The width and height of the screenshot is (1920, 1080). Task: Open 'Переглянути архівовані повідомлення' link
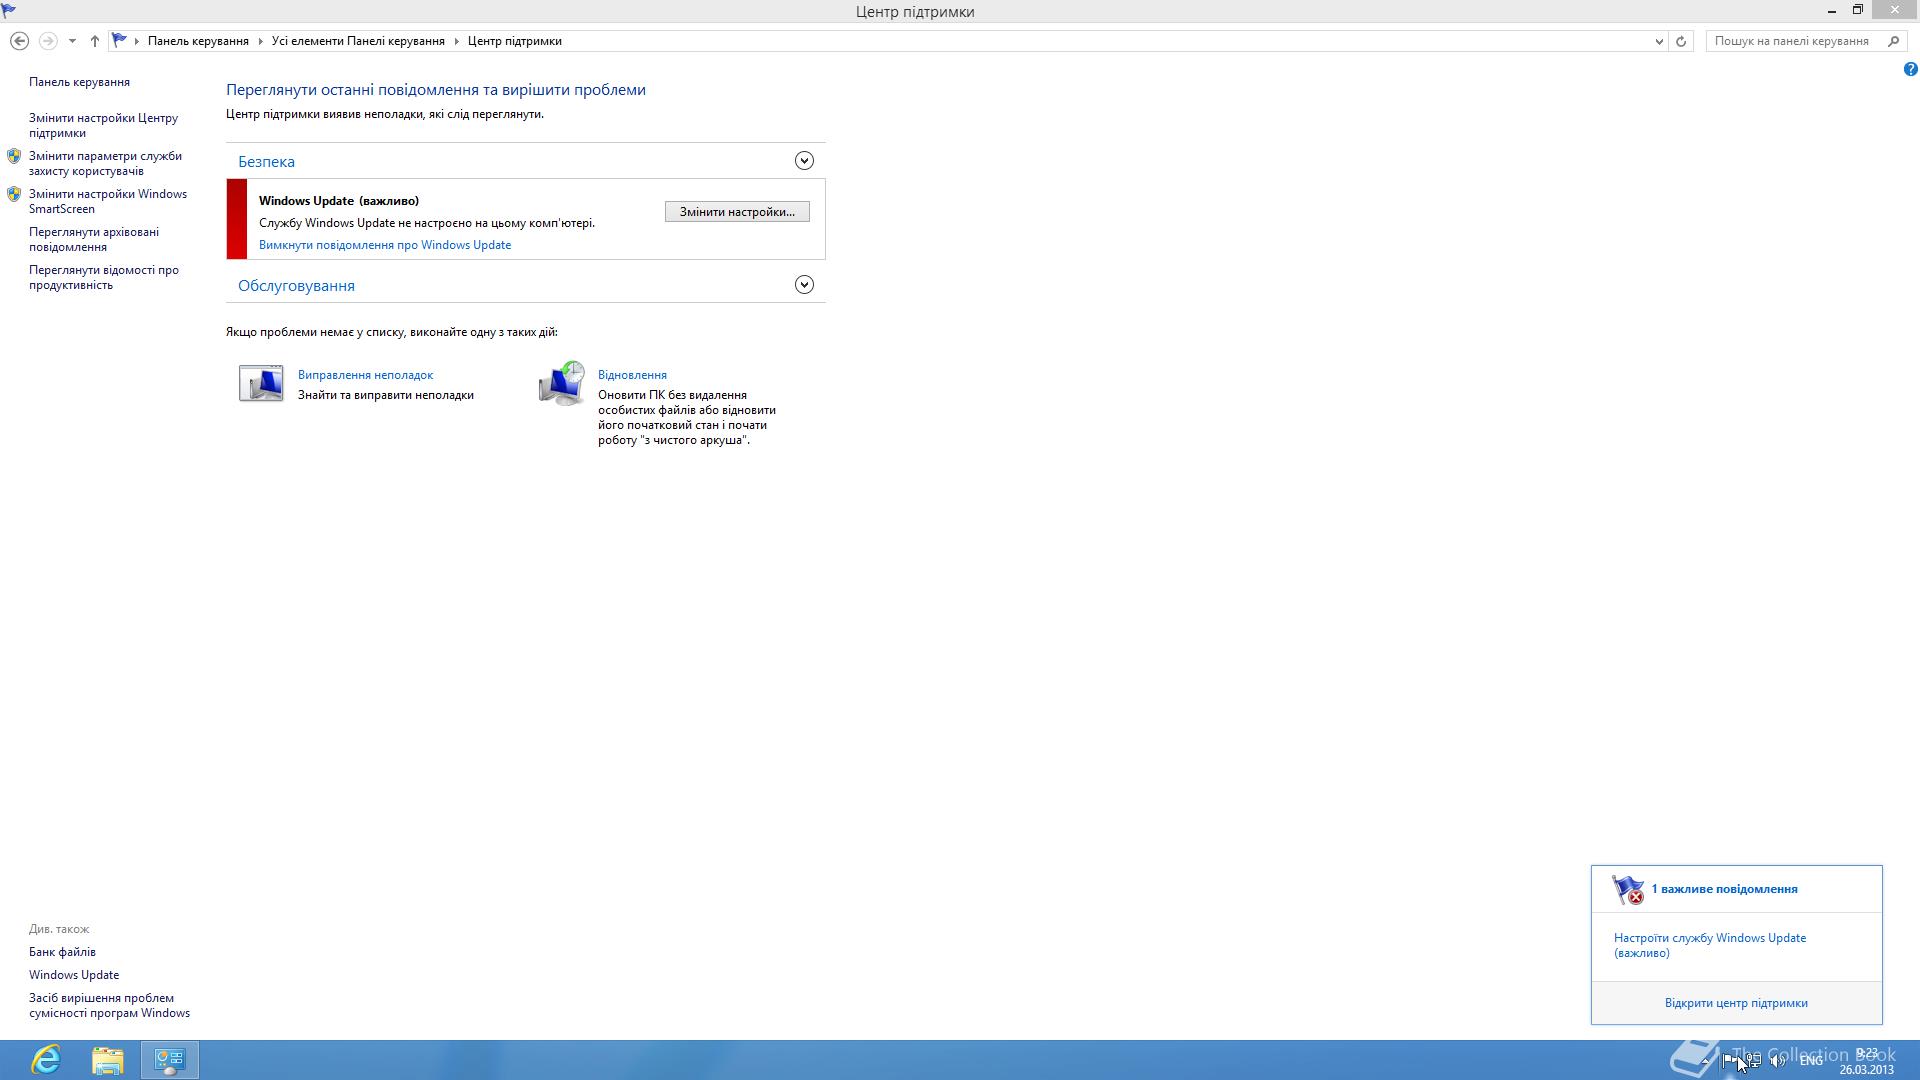click(x=94, y=239)
